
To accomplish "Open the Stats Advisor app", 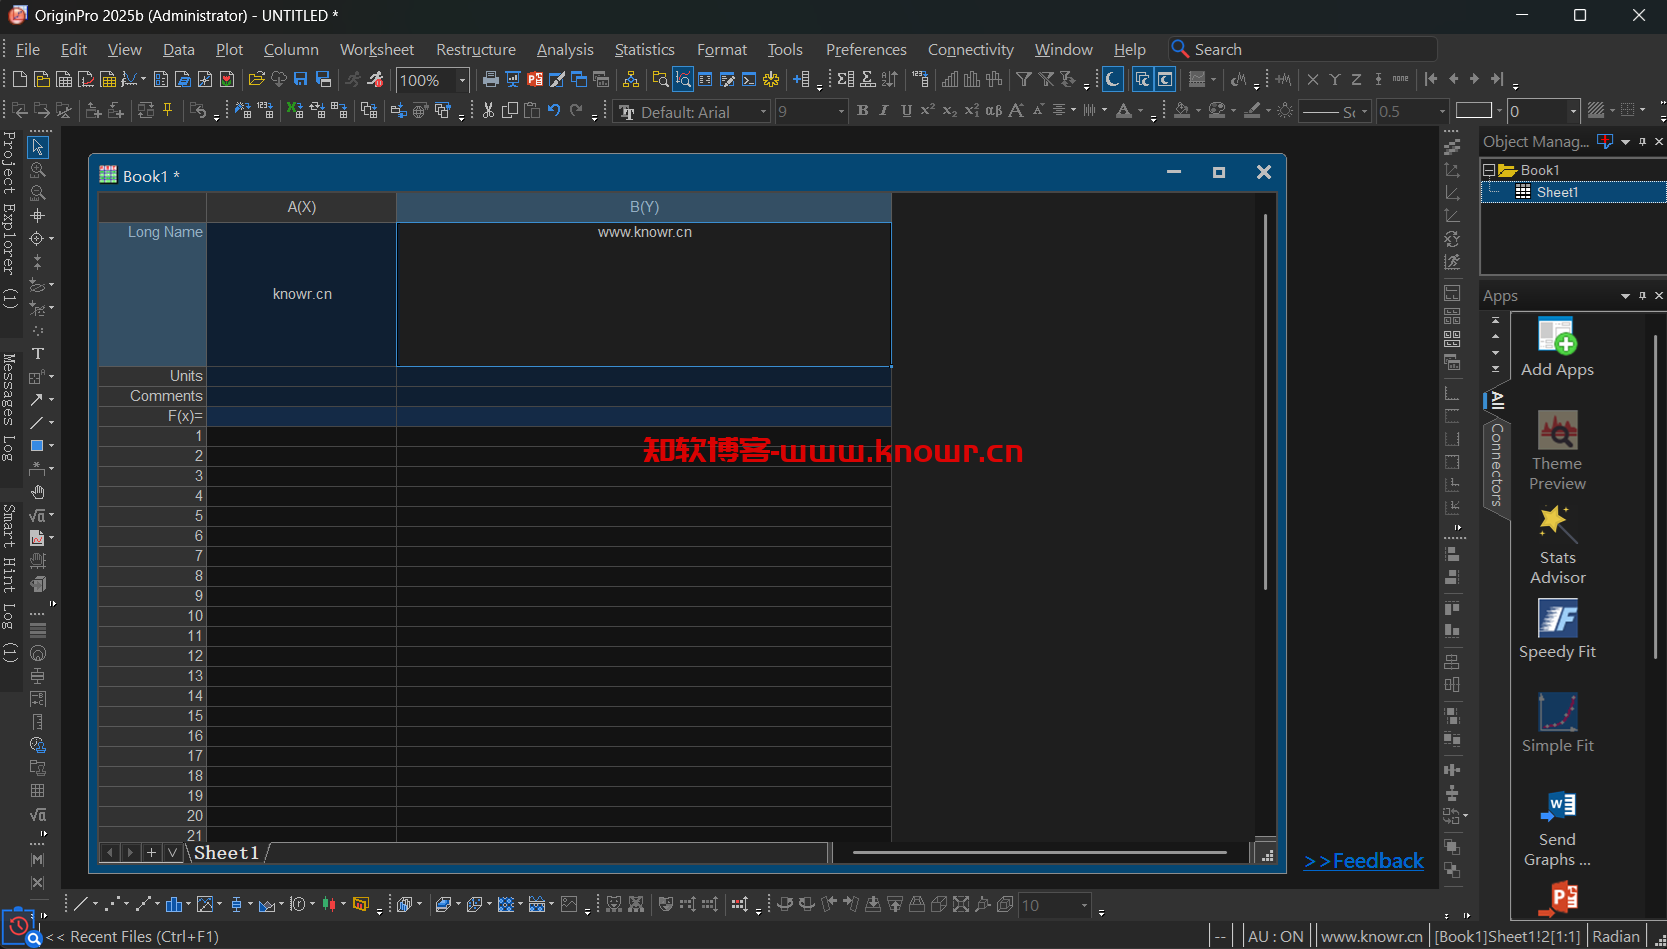I will click(1557, 546).
